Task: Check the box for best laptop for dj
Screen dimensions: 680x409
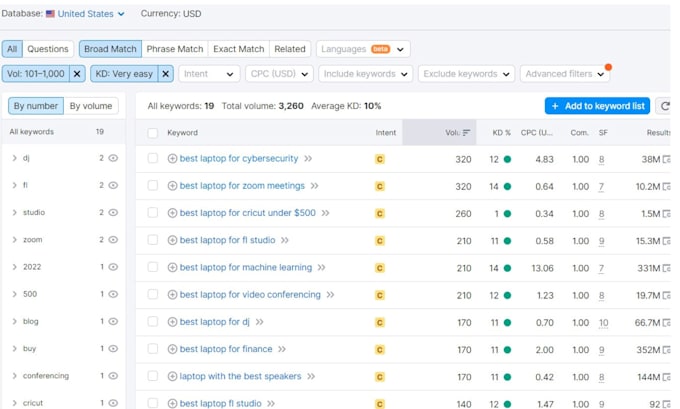Action: pyautogui.click(x=153, y=322)
